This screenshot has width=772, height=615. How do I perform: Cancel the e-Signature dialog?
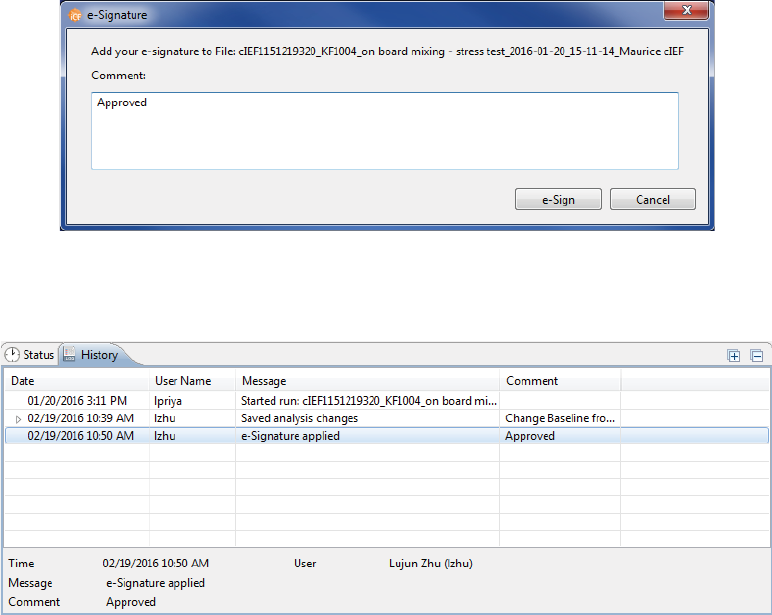652,199
